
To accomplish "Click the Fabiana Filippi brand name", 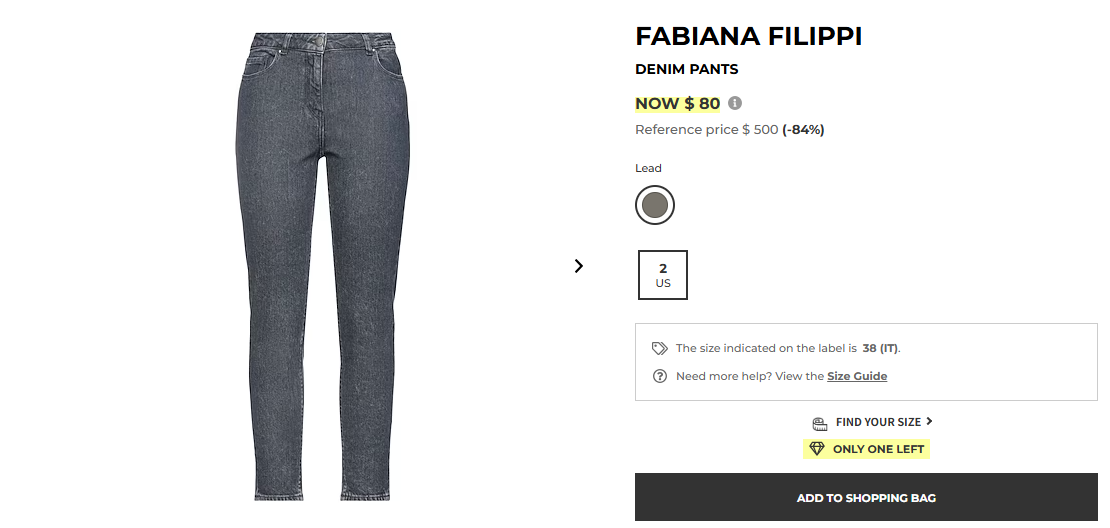I will pos(748,37).
